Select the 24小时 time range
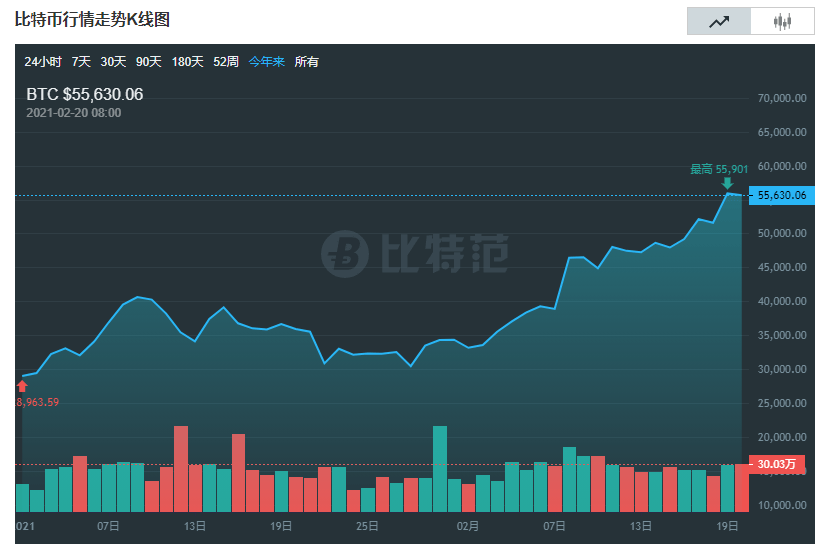The width and height of the screenshot is (831, 555). pos(43,62)
